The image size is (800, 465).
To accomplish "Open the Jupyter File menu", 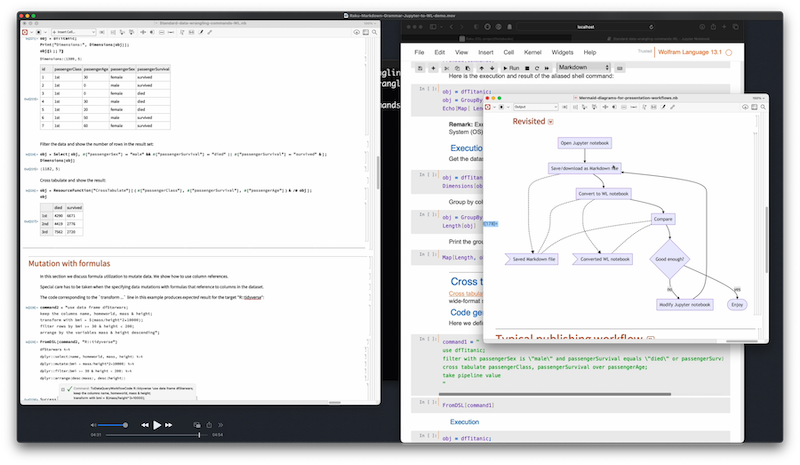I will pyautogui.click(x=419, y=52).
